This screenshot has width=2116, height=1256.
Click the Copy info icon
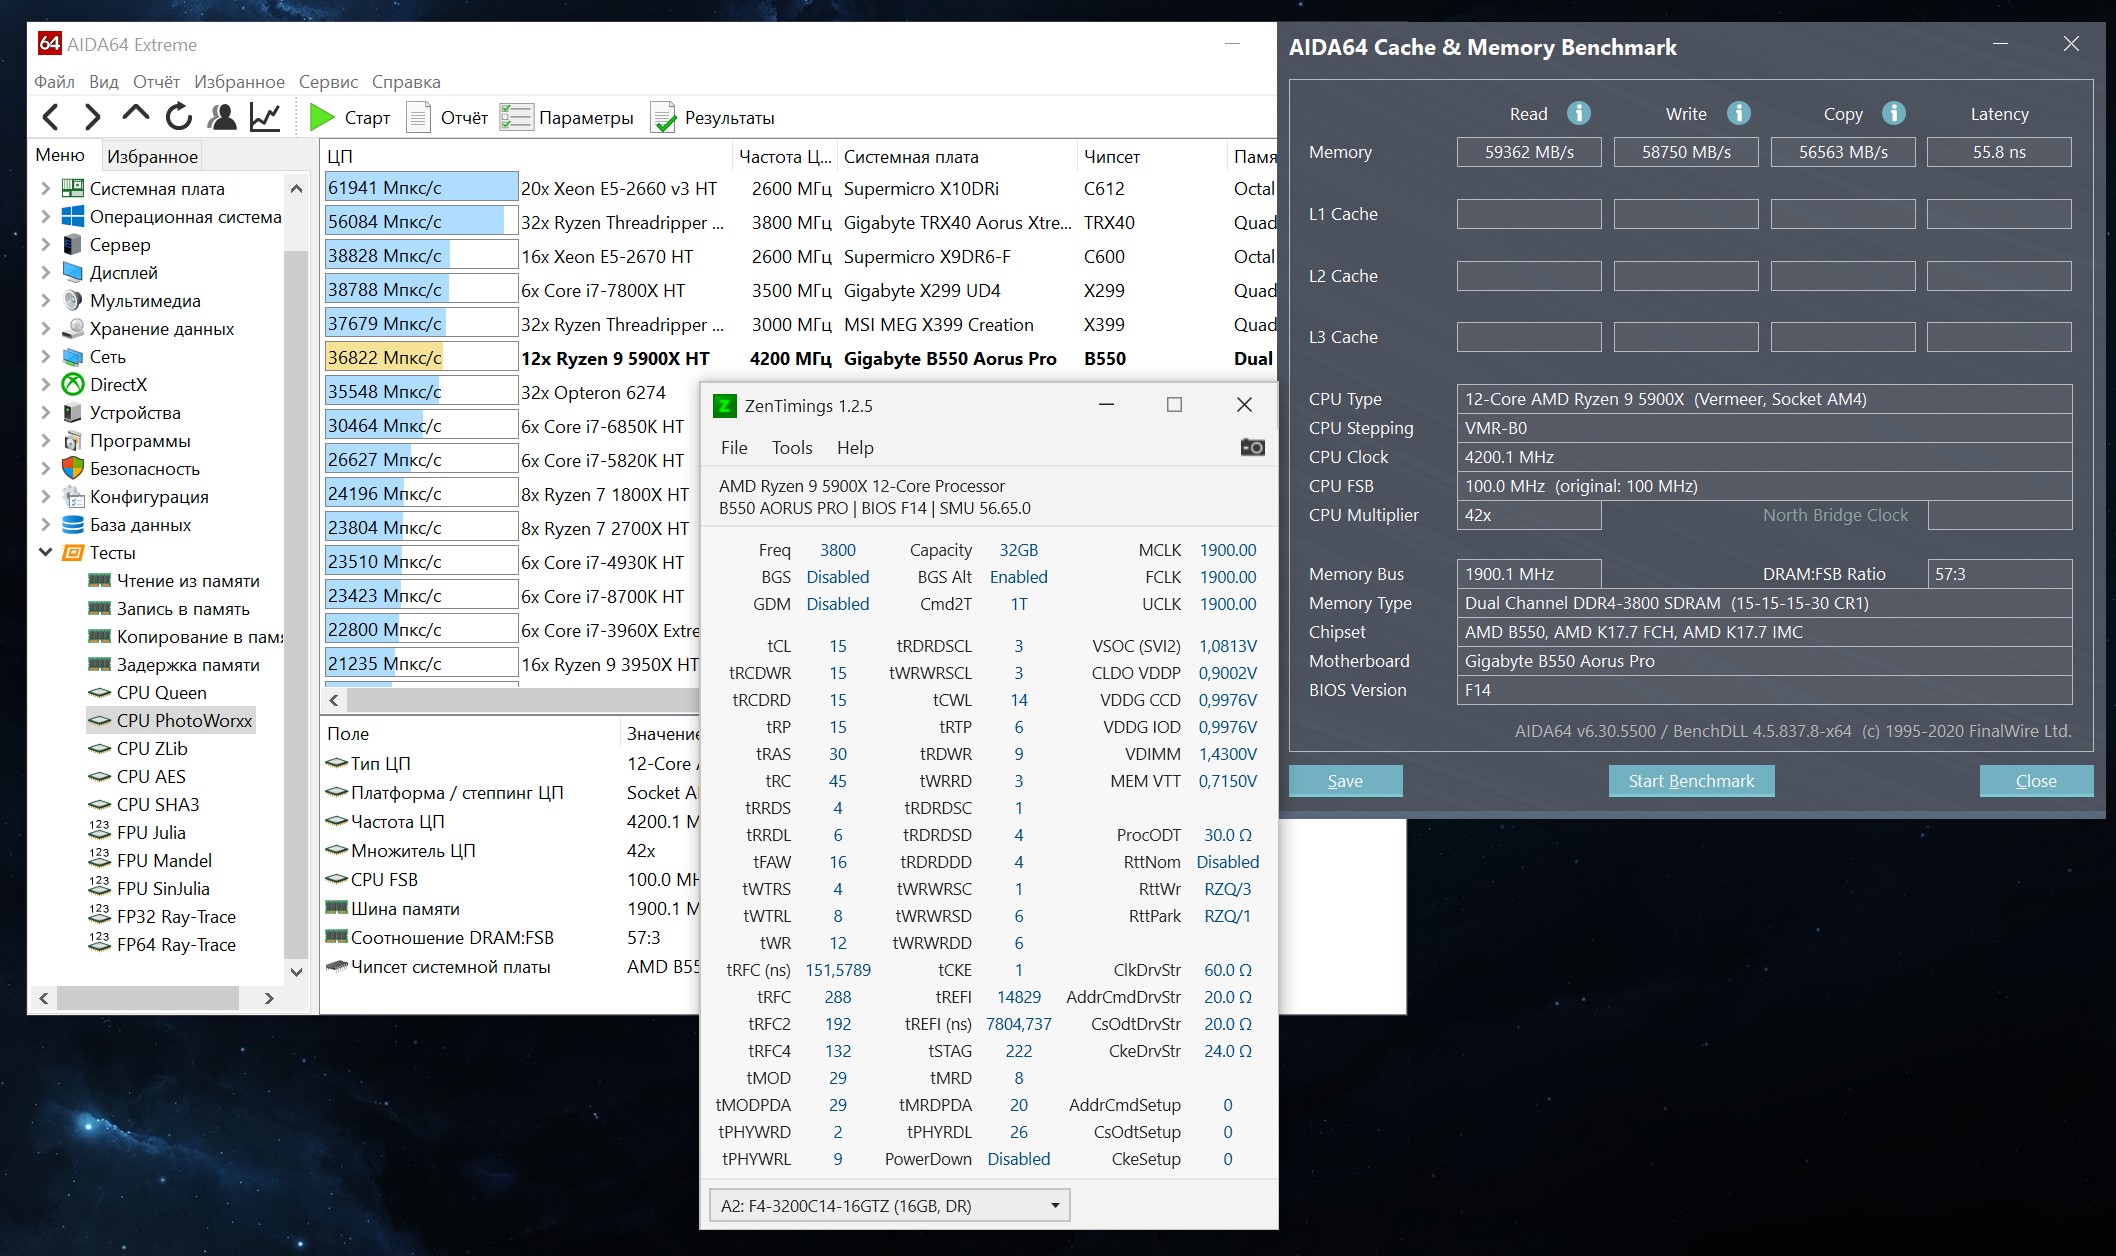pyautogui.click(x=1893, y=113)
